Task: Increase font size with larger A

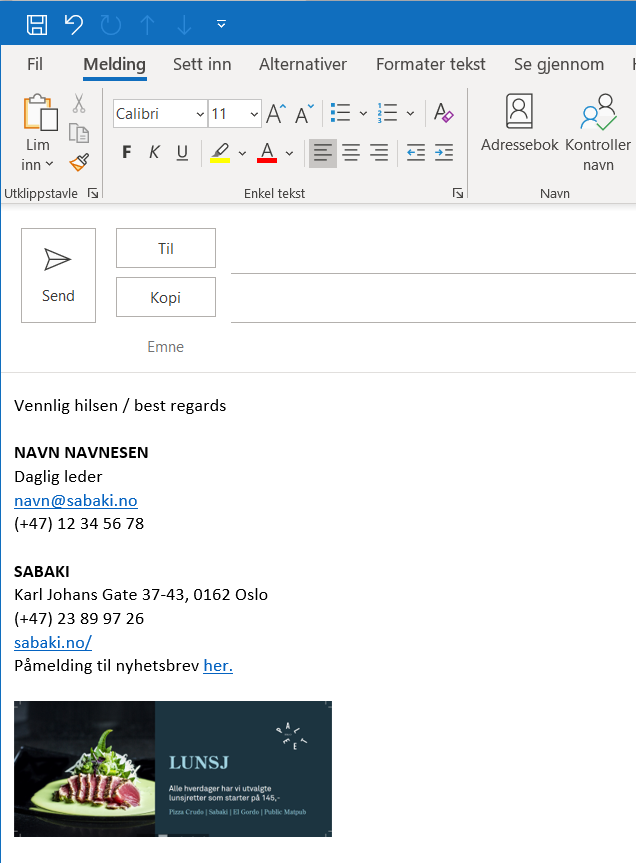Action: [276, 113]
